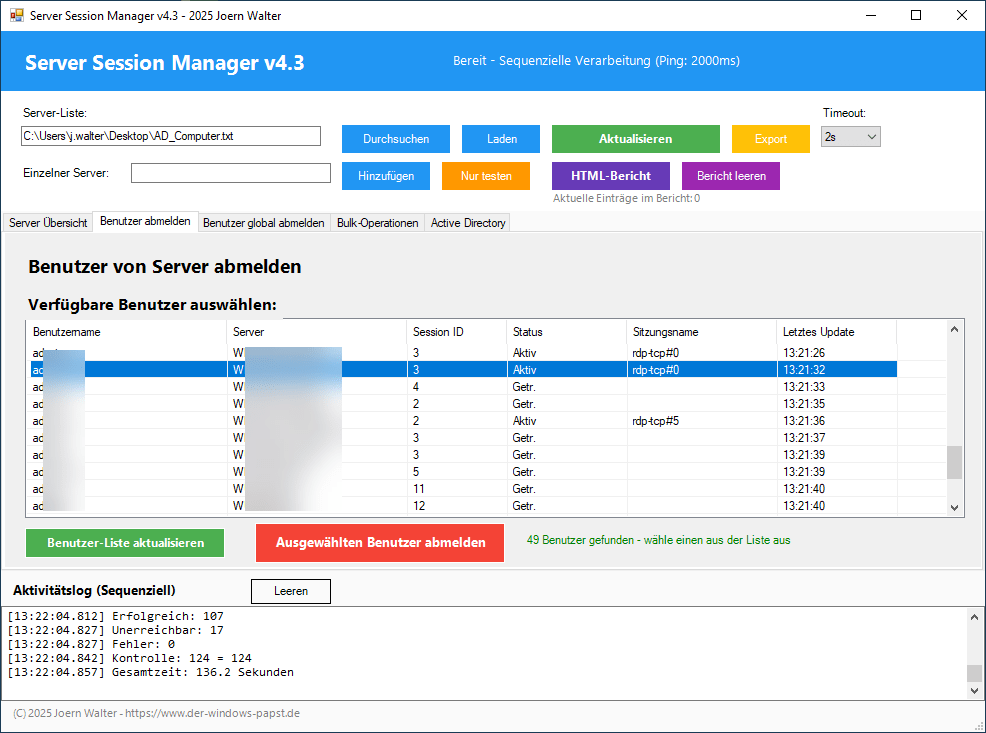Click the orange Nur testen button
The width and height of the screenshot is (986, 733).
[486, 176]
